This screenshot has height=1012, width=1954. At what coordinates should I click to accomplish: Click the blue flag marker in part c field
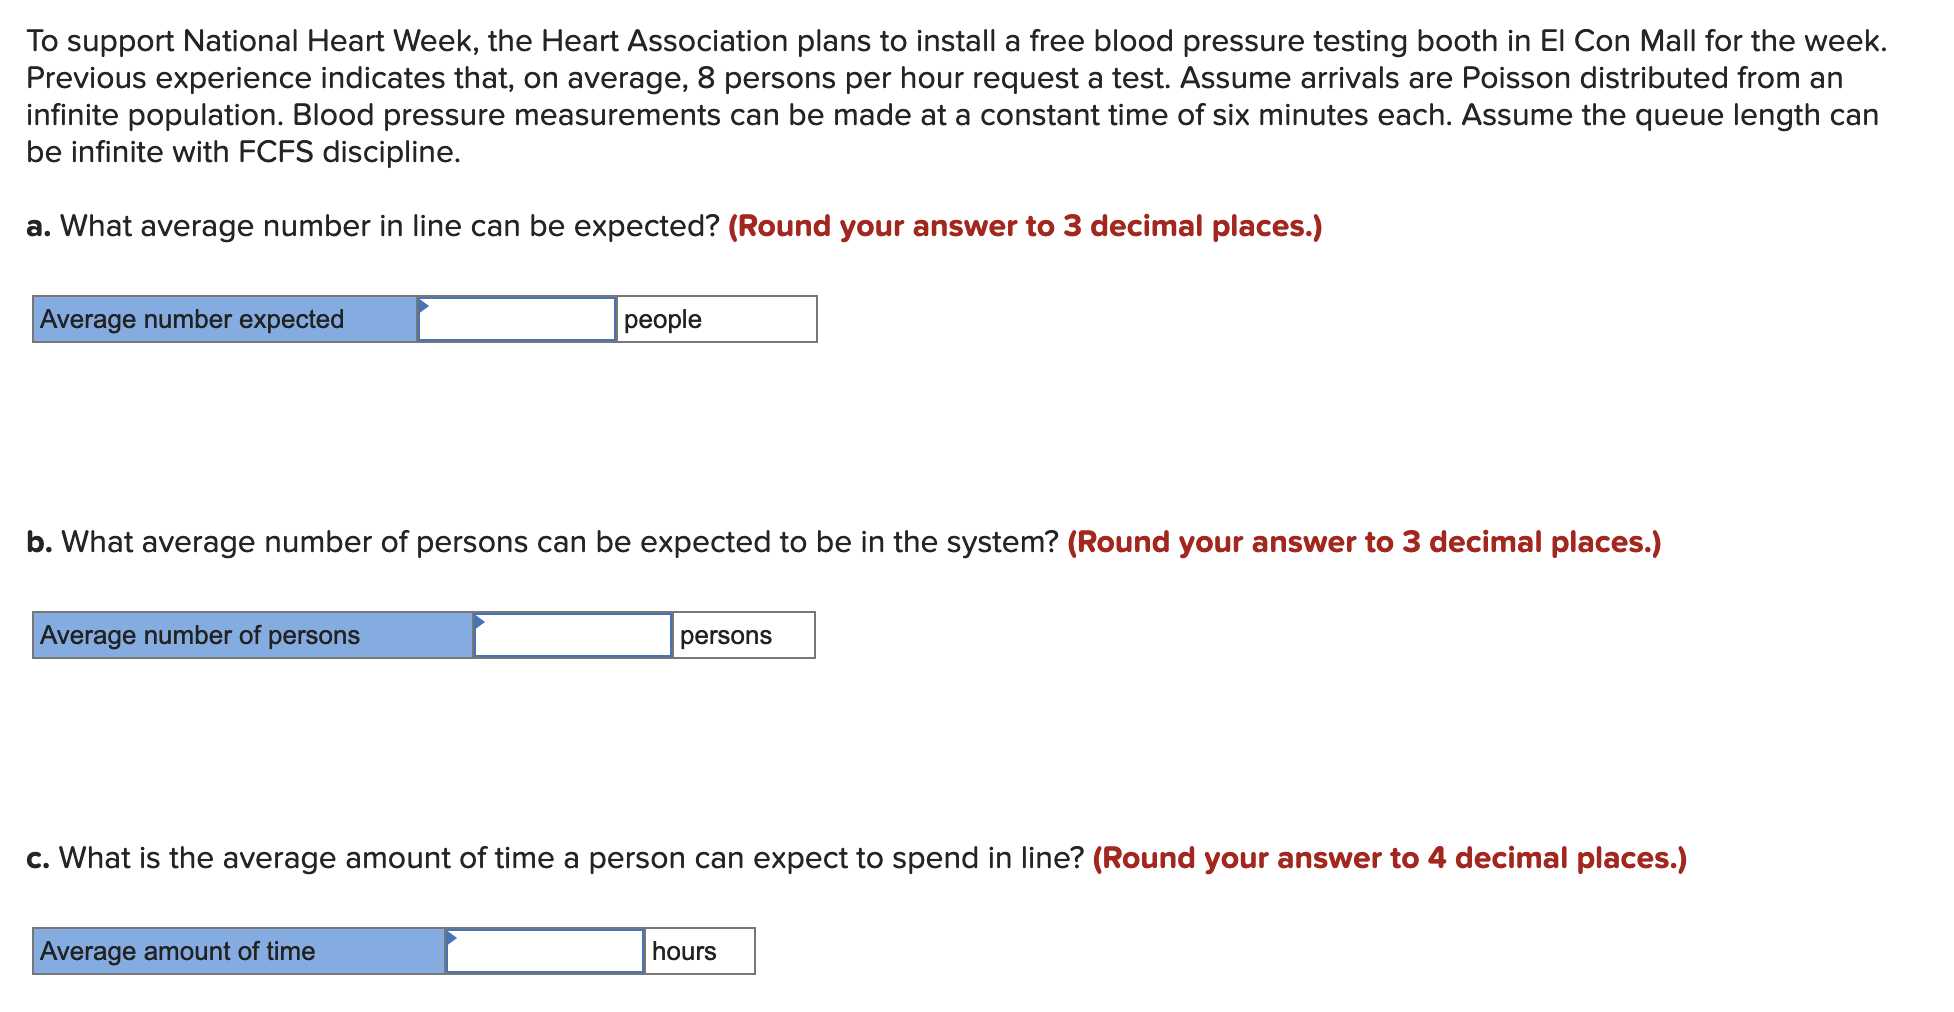pyautogui.click(x=453, y=938)
